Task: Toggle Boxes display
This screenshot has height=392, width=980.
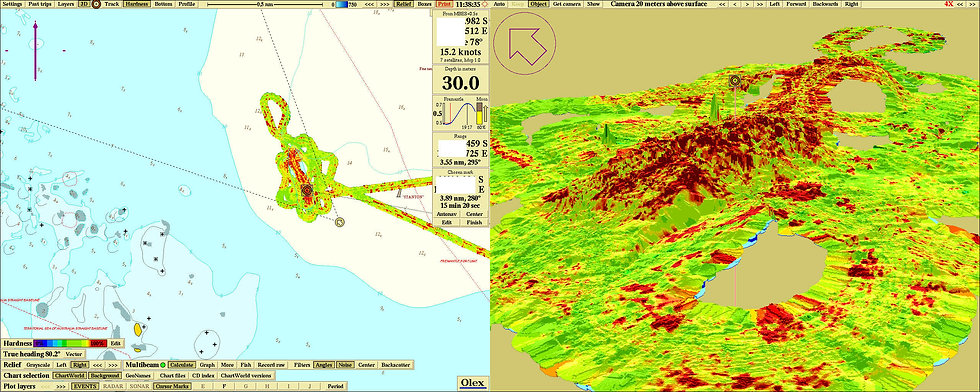Action: (424, 4)
